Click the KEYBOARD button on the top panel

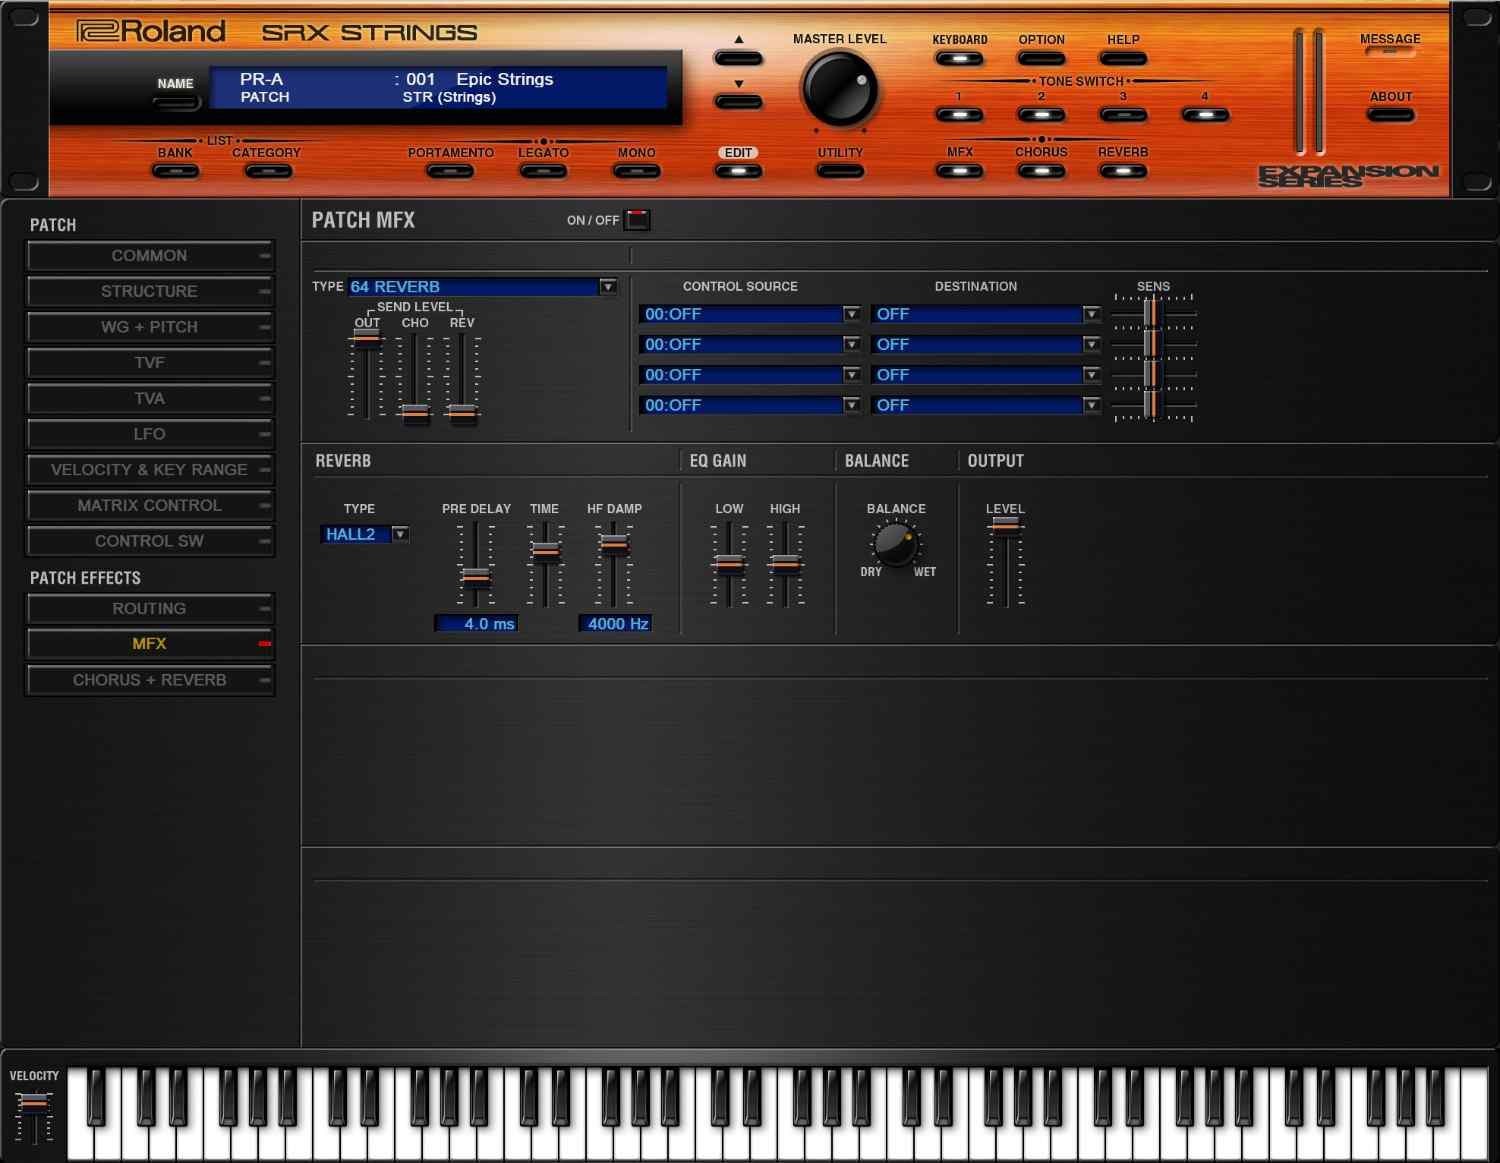pyautogui.click(x=959, y=58)
